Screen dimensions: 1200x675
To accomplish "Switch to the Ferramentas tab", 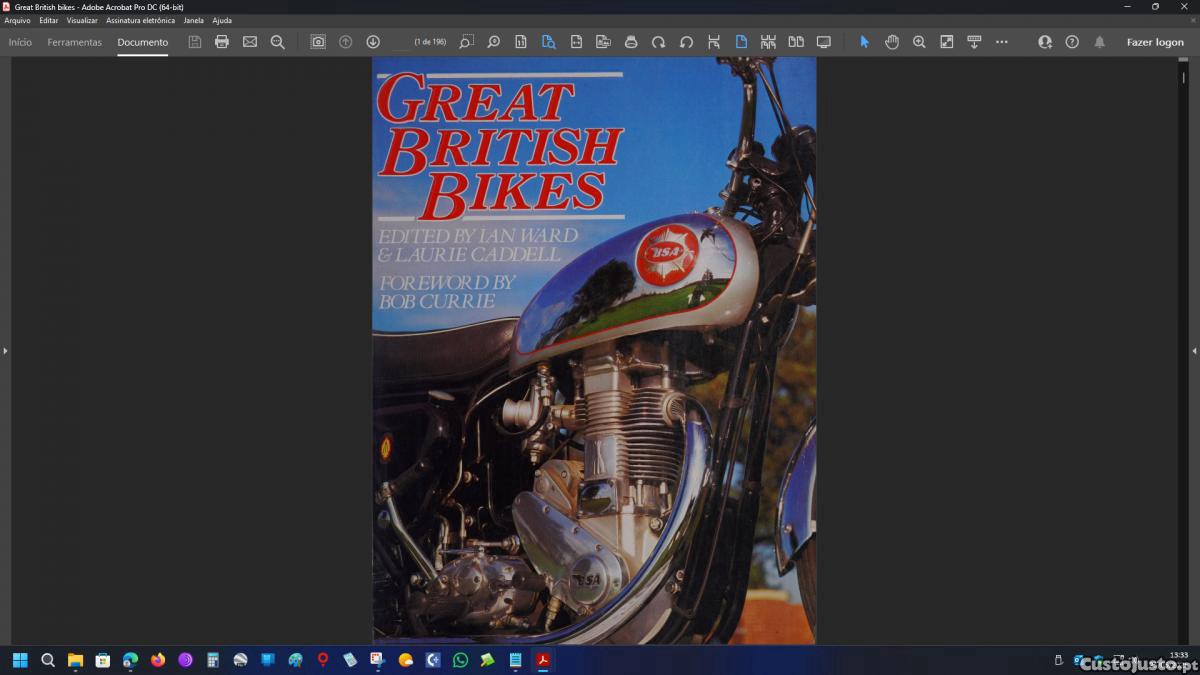I will pos(75,42).
